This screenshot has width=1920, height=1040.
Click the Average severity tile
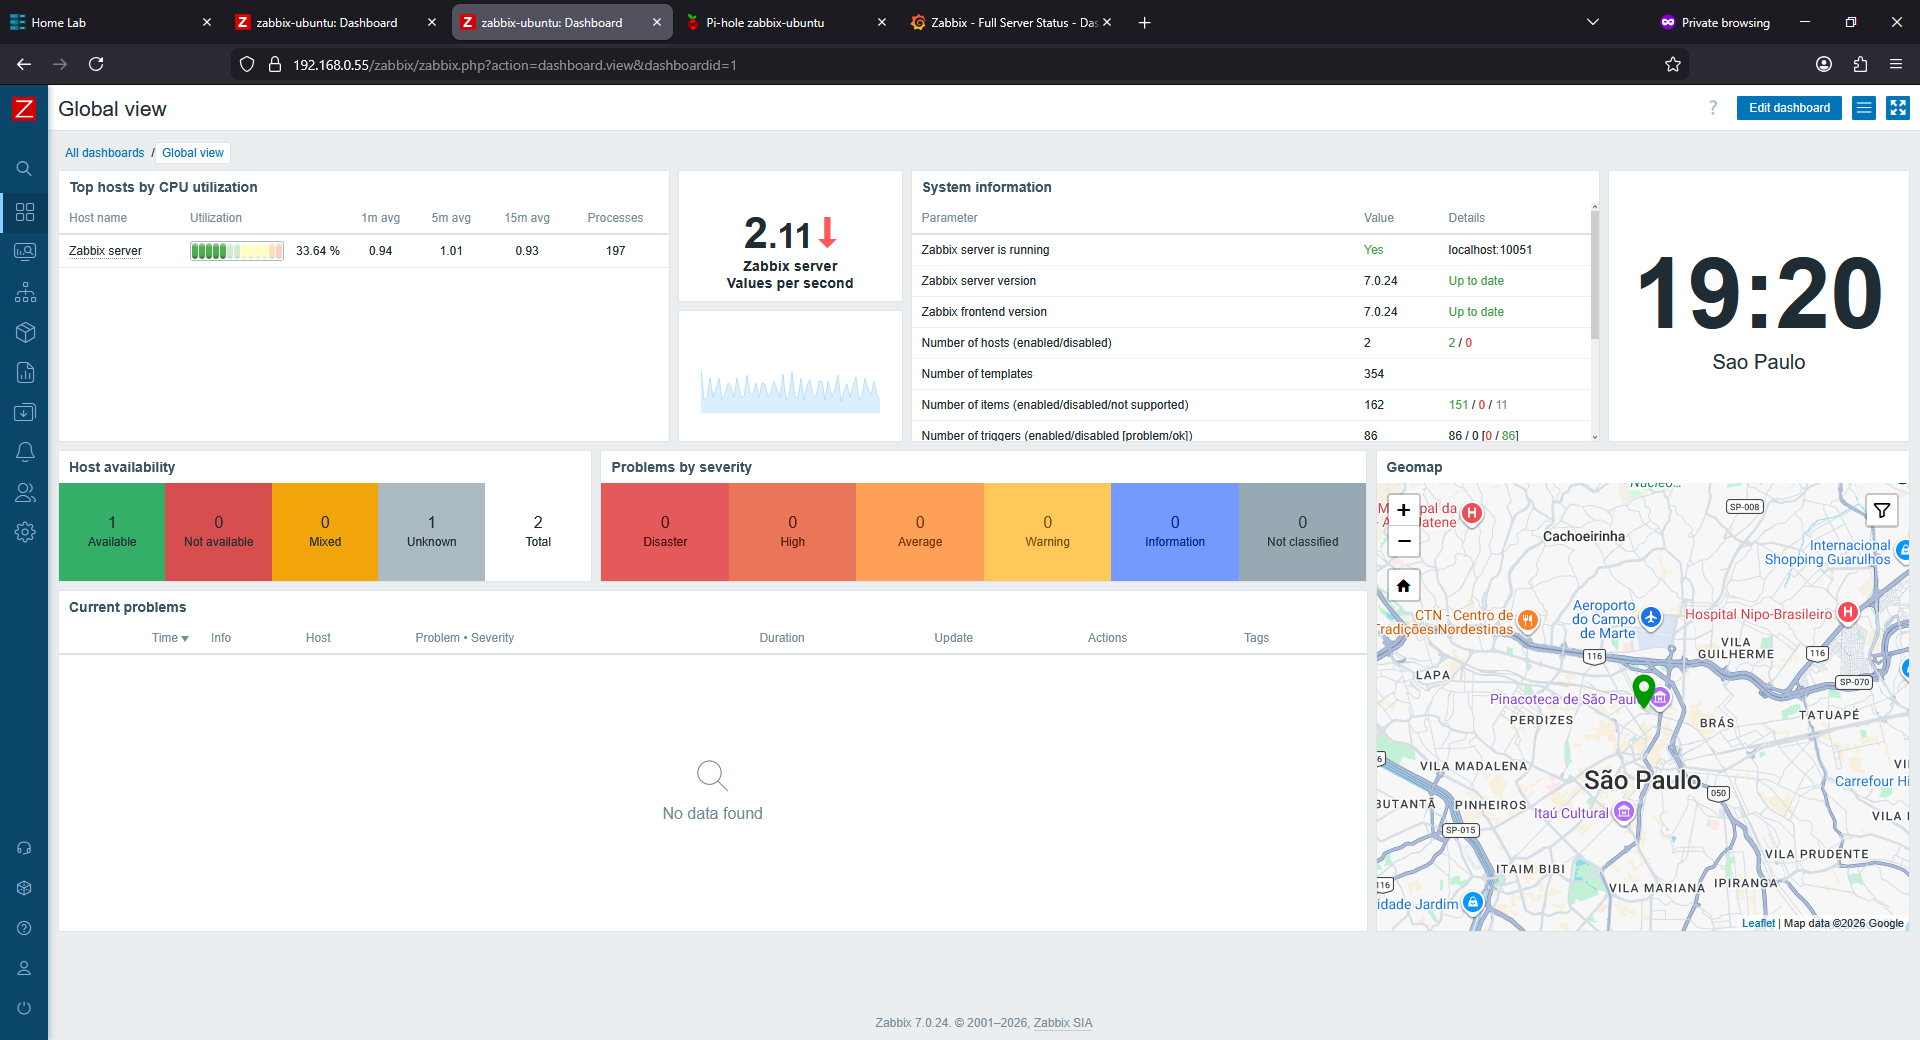point(920,532)
